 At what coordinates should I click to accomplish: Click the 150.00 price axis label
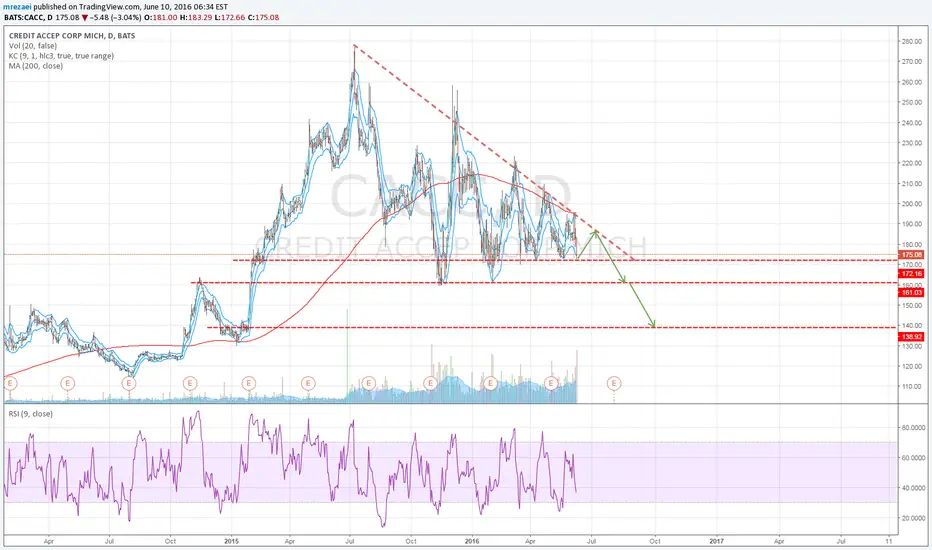(x=912, y=305)
